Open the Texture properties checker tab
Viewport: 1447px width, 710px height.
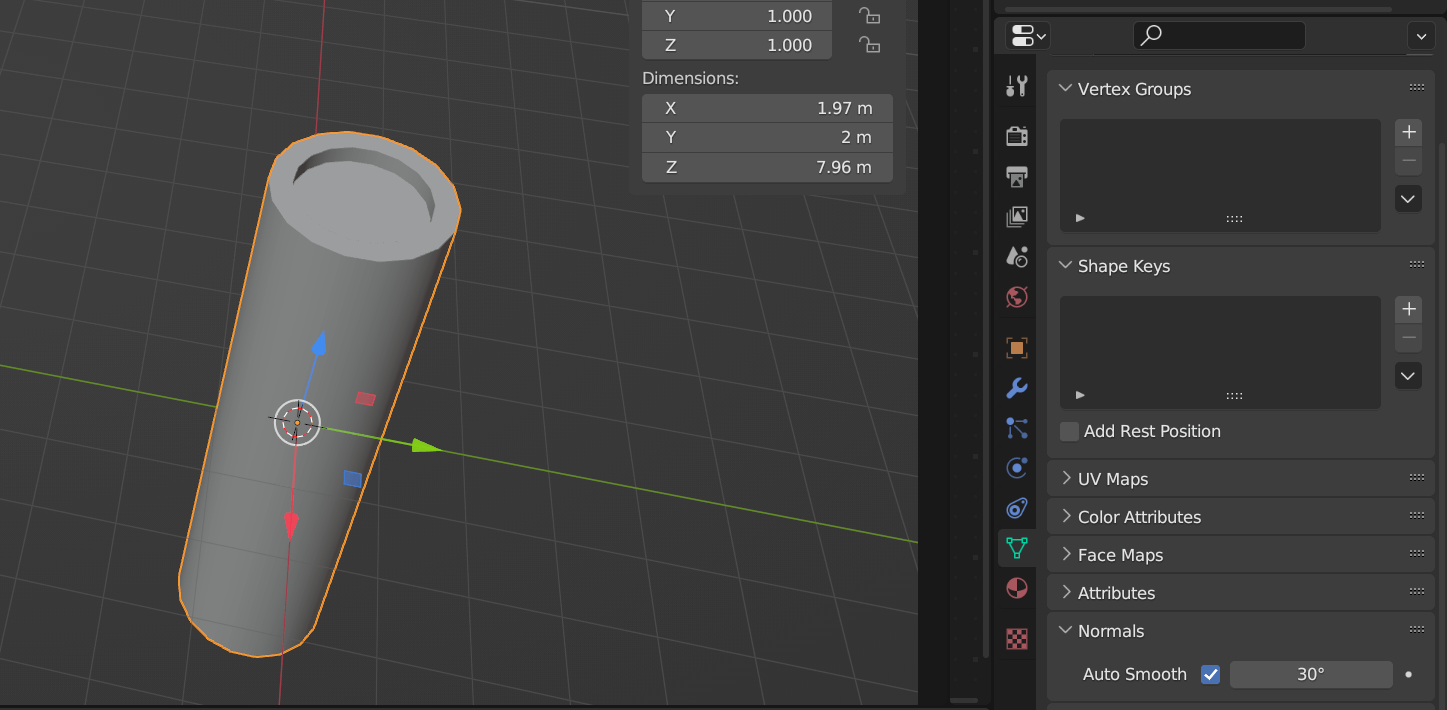tap(1017, 638)
